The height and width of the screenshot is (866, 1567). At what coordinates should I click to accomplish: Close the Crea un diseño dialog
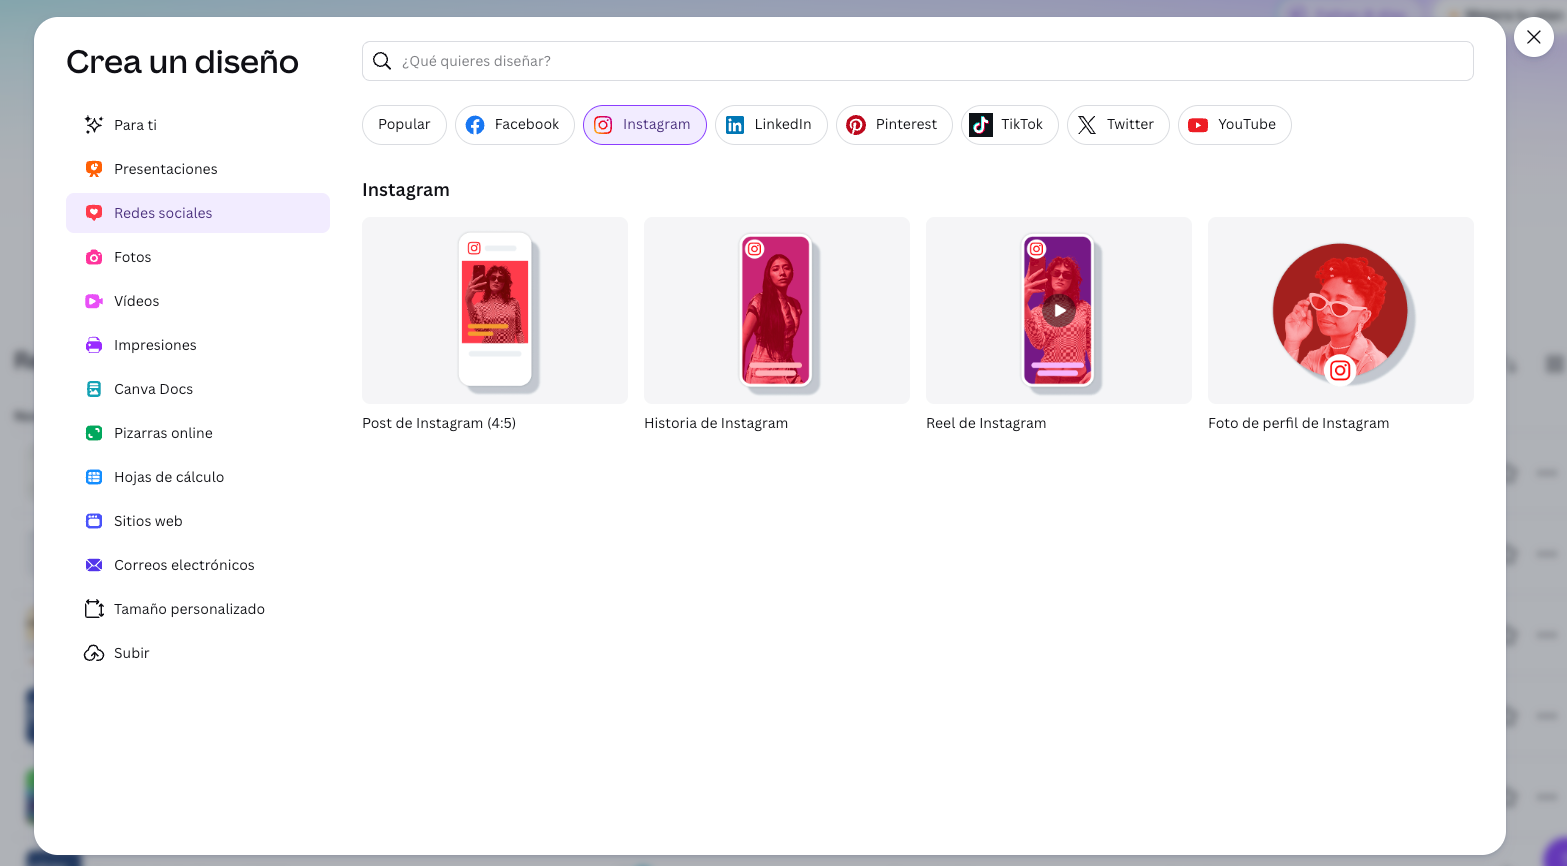click(x=1534, y=37)
